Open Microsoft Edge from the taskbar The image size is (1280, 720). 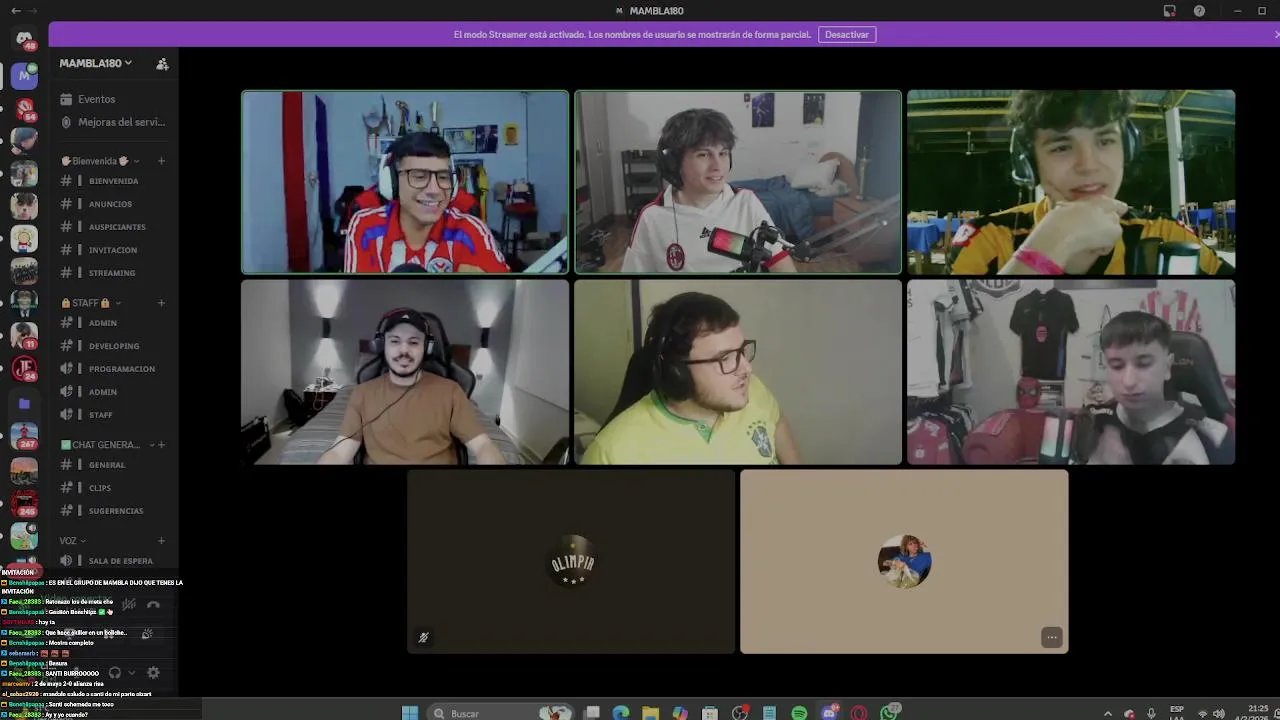click(621, 713)
